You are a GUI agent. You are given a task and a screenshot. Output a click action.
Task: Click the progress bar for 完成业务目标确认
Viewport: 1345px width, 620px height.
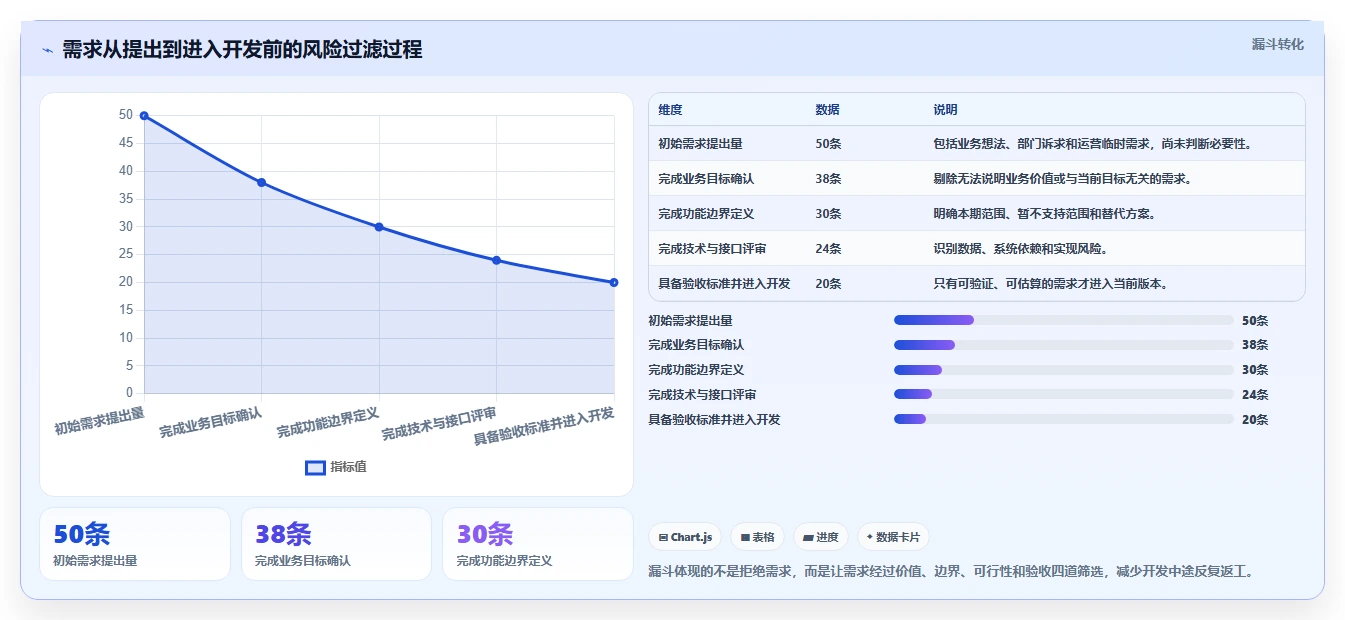[x=1063, y=345]
